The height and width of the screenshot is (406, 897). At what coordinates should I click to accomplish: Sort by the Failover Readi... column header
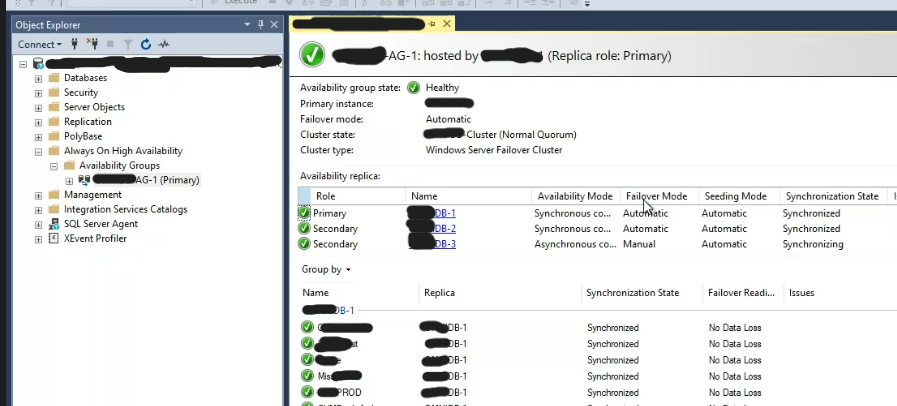click(x=741, y=293)
